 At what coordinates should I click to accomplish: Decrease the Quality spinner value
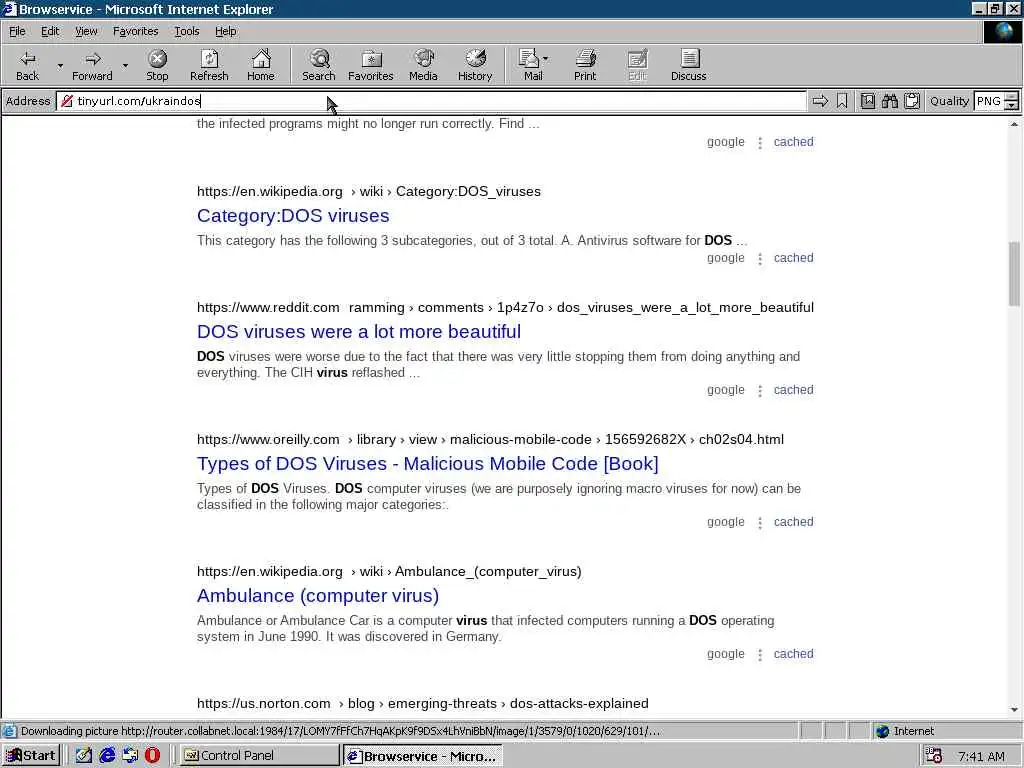click(x=1011, y=105)
